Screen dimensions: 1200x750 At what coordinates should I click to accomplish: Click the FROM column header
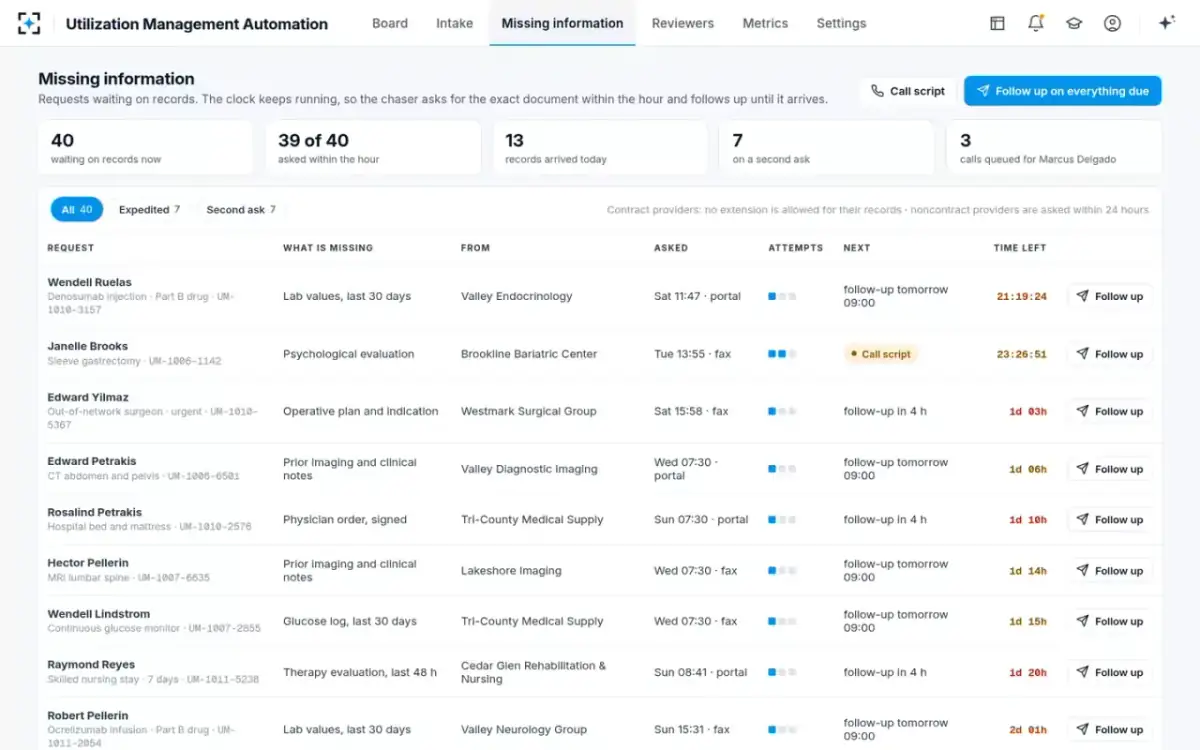coord(475,248)
